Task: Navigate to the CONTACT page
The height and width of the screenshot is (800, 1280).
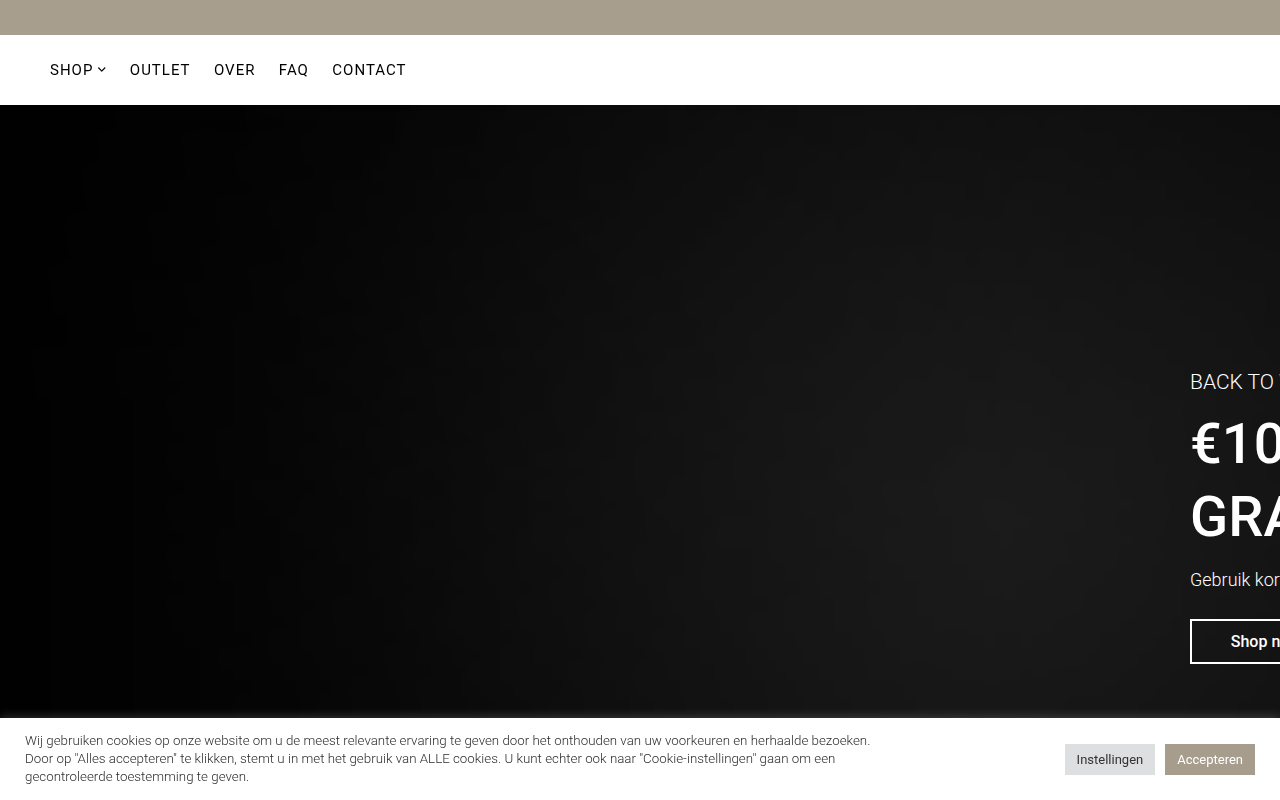Action: click(x=369, y=70)
